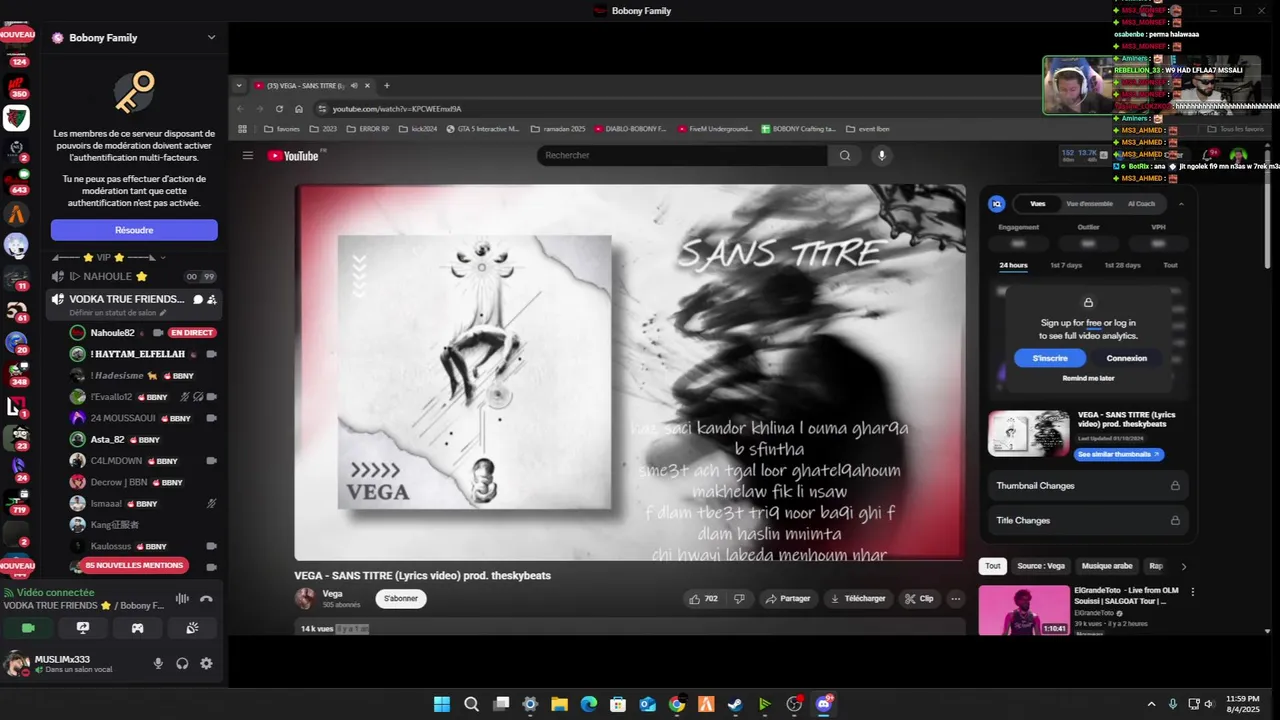Click the 85 nouvelles mentions pill
The height and width of the screenshot is (720, 1280).
point(135,566)
